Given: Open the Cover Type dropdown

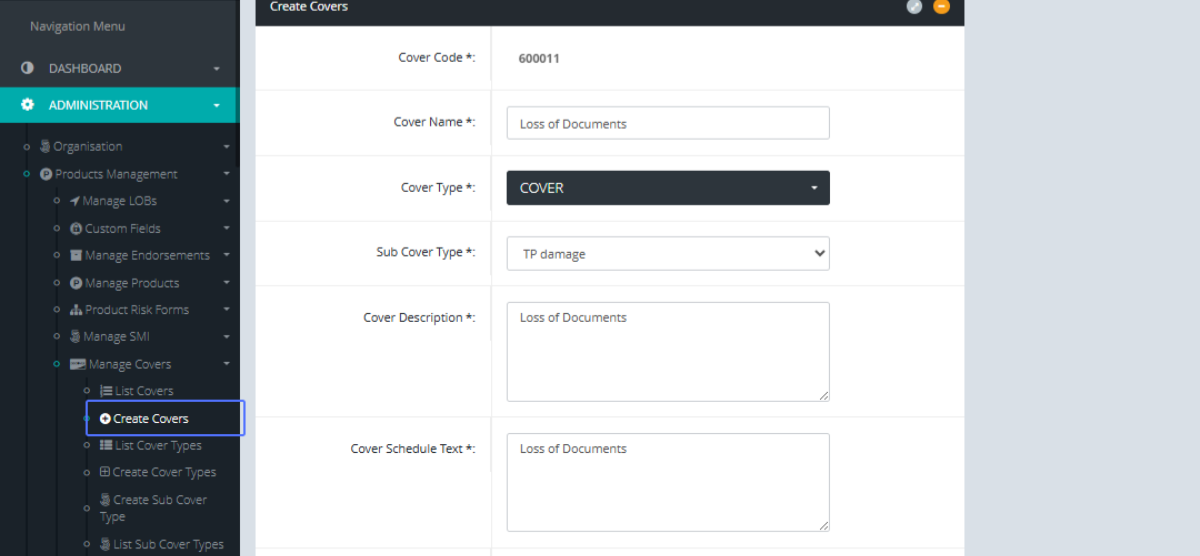Looking at the screenshot, I should pyautogui.click(x=668, y=188).
